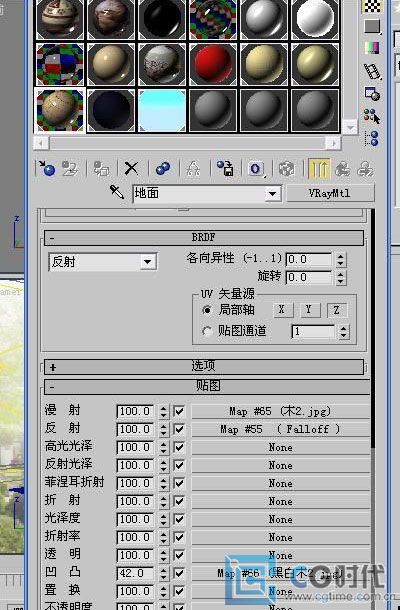This screenshot has width=400, height=610.
Task: Click Put to Library disk icon
Action: (x=225, y=168)
